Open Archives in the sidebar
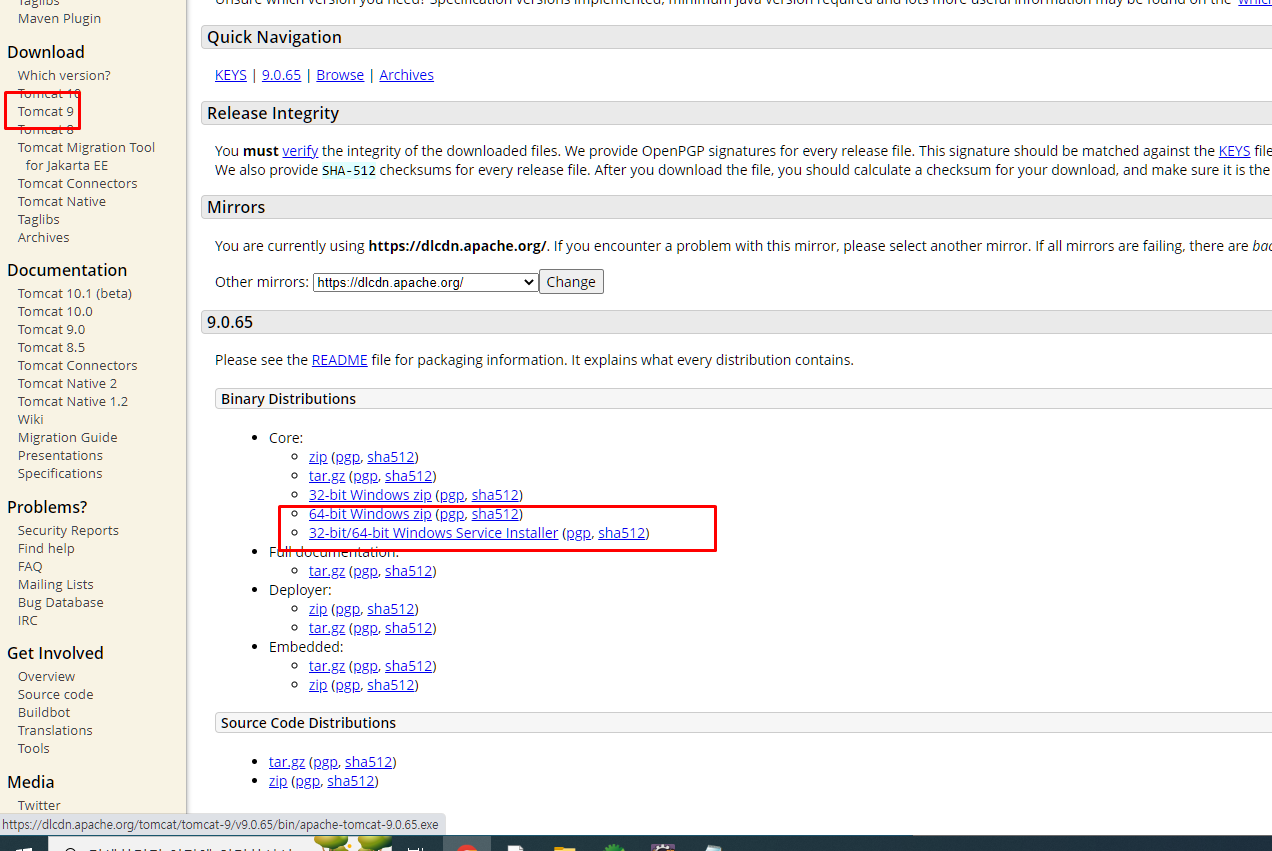 pyautogui.click(x=44, y=237)
